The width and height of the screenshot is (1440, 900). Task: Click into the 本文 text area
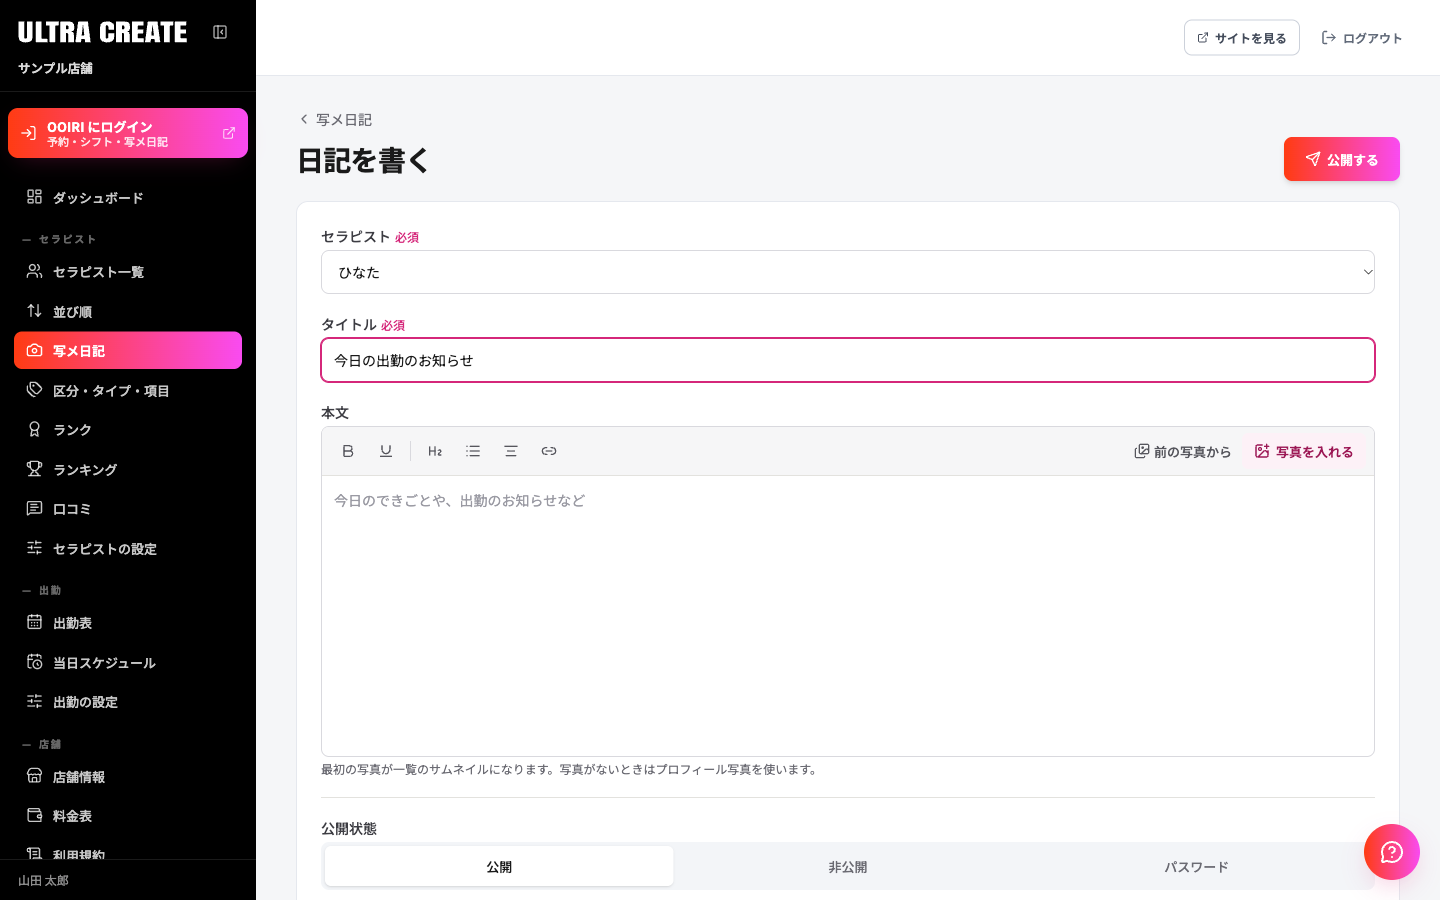click(x=848, y=615)
